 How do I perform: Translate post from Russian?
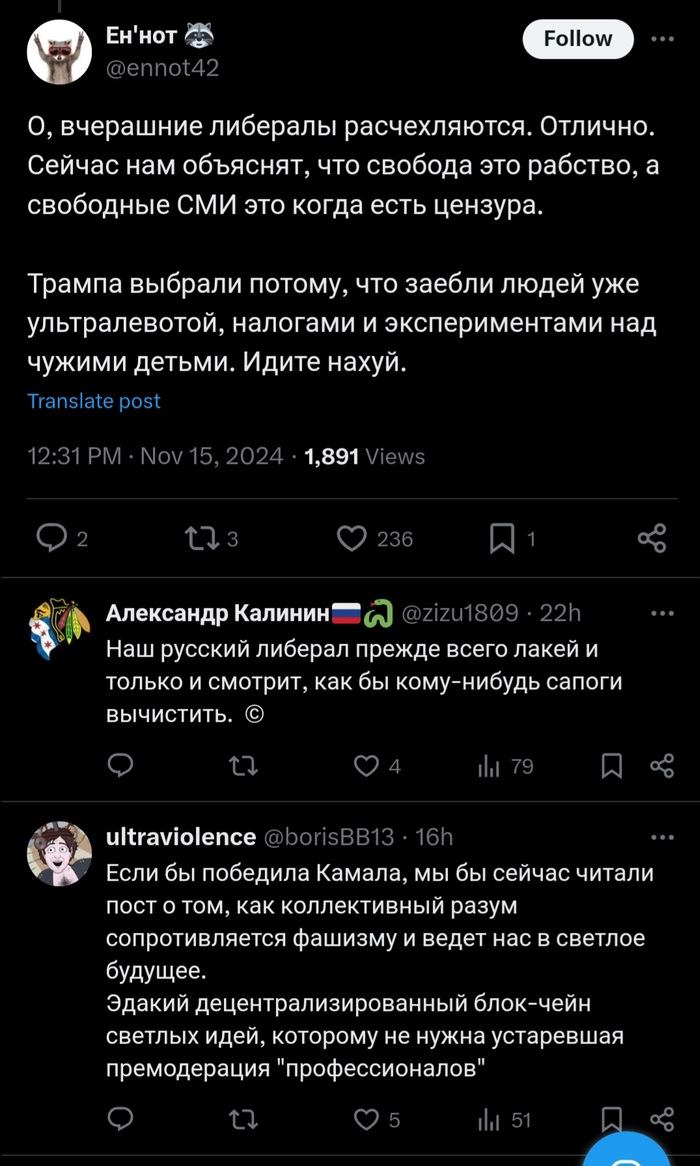coord(94,401)
